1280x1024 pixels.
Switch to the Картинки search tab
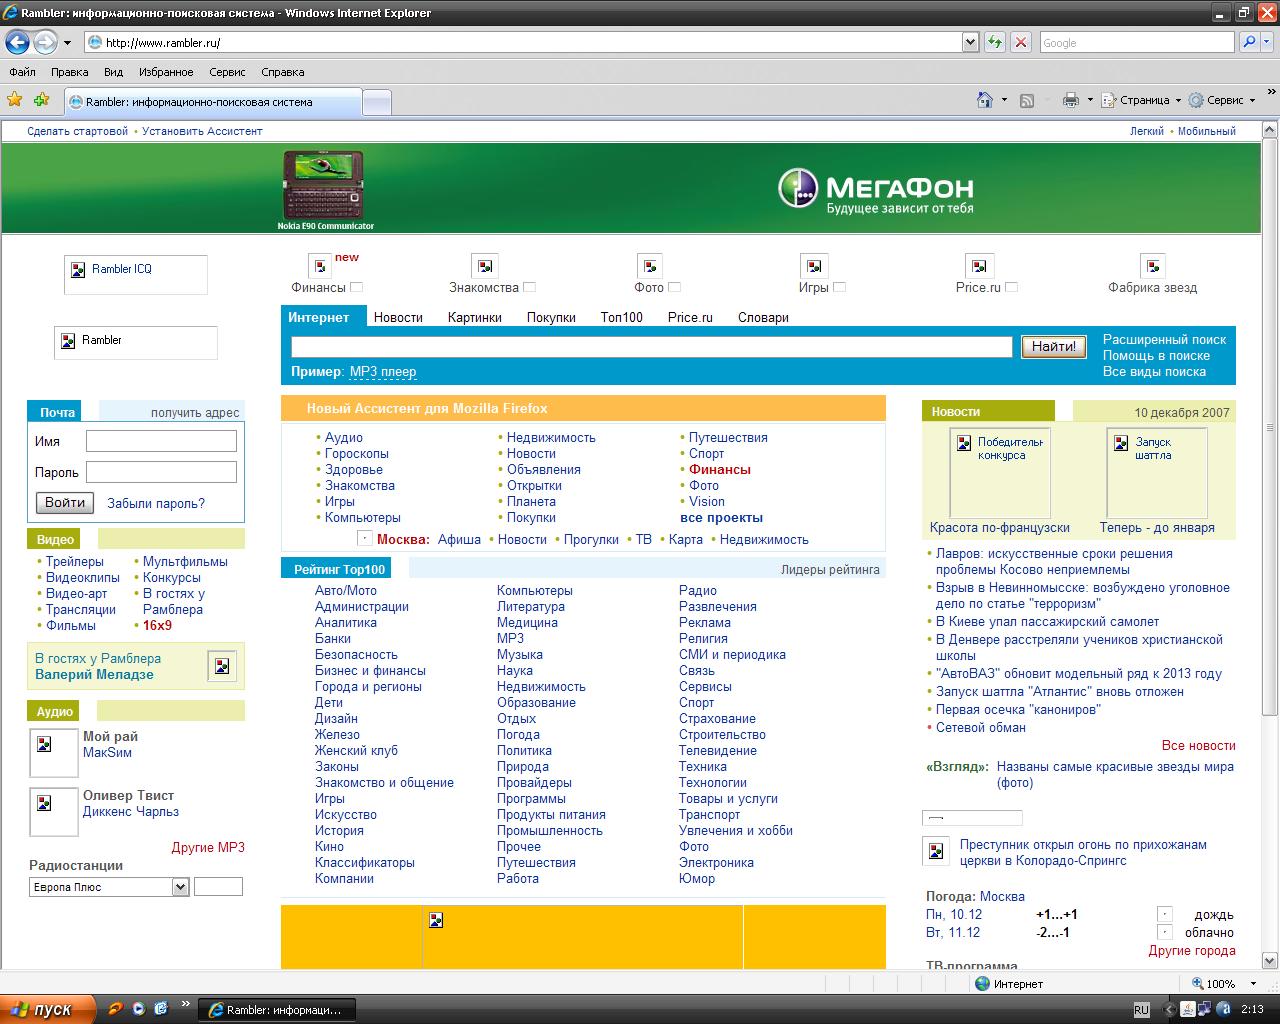474,317
